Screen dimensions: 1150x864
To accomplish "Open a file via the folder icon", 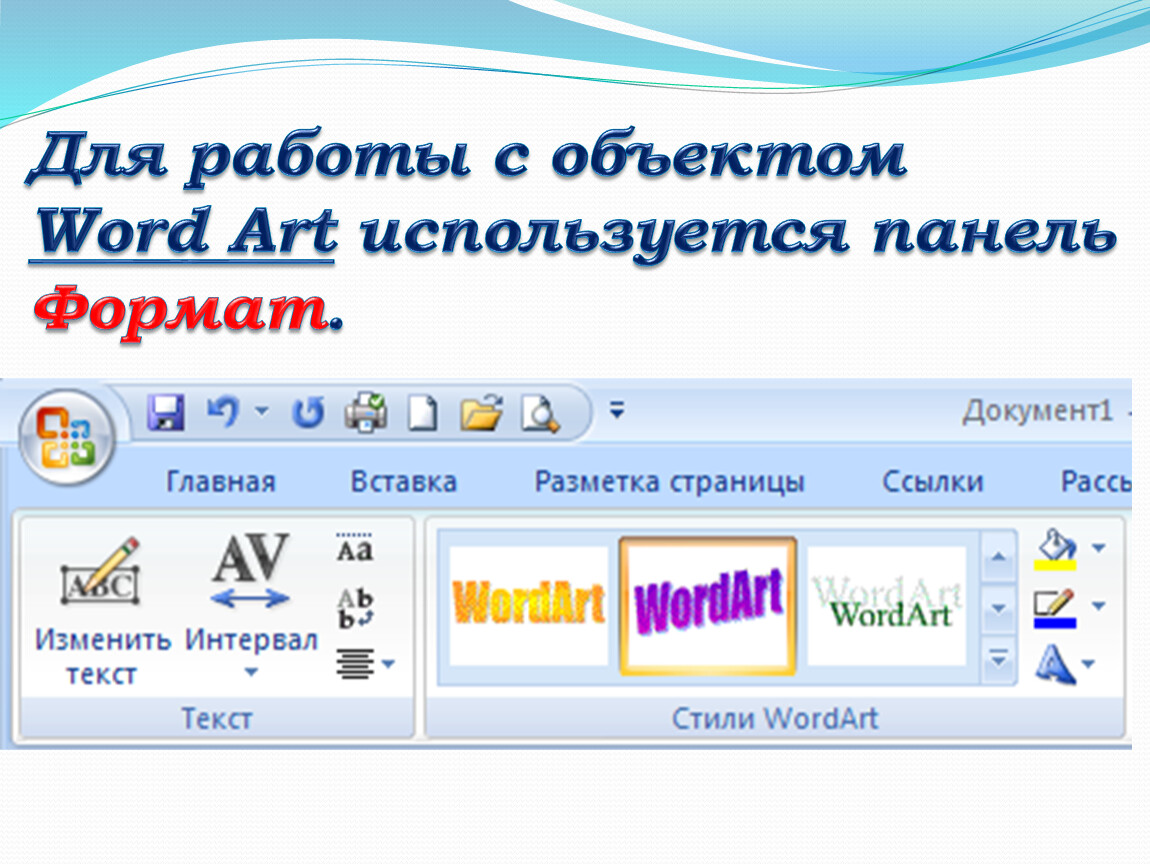I will (x=481, y=411).
